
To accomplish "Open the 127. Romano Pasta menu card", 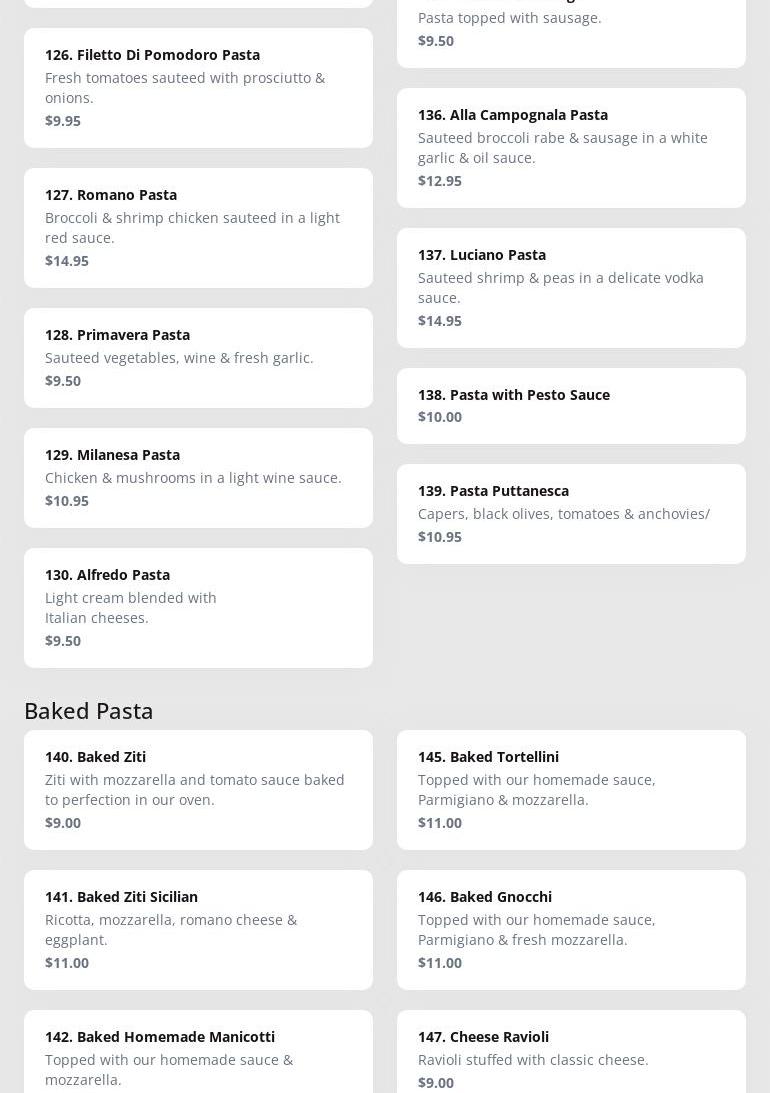I will [198, 228].
